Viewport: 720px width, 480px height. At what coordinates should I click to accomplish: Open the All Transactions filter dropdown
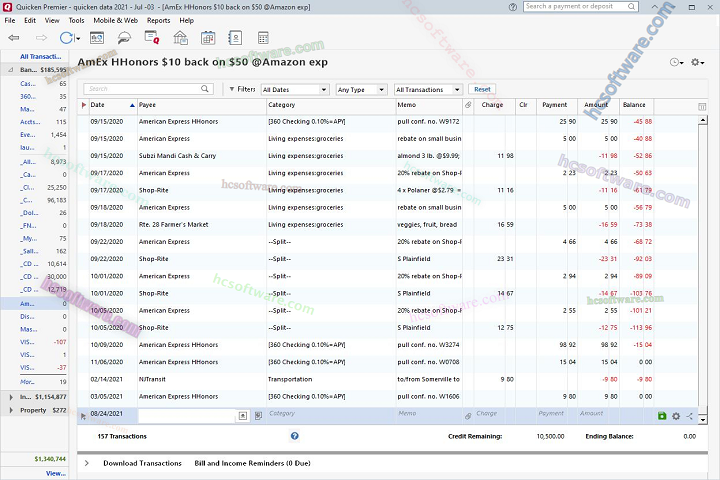(428, 90)
